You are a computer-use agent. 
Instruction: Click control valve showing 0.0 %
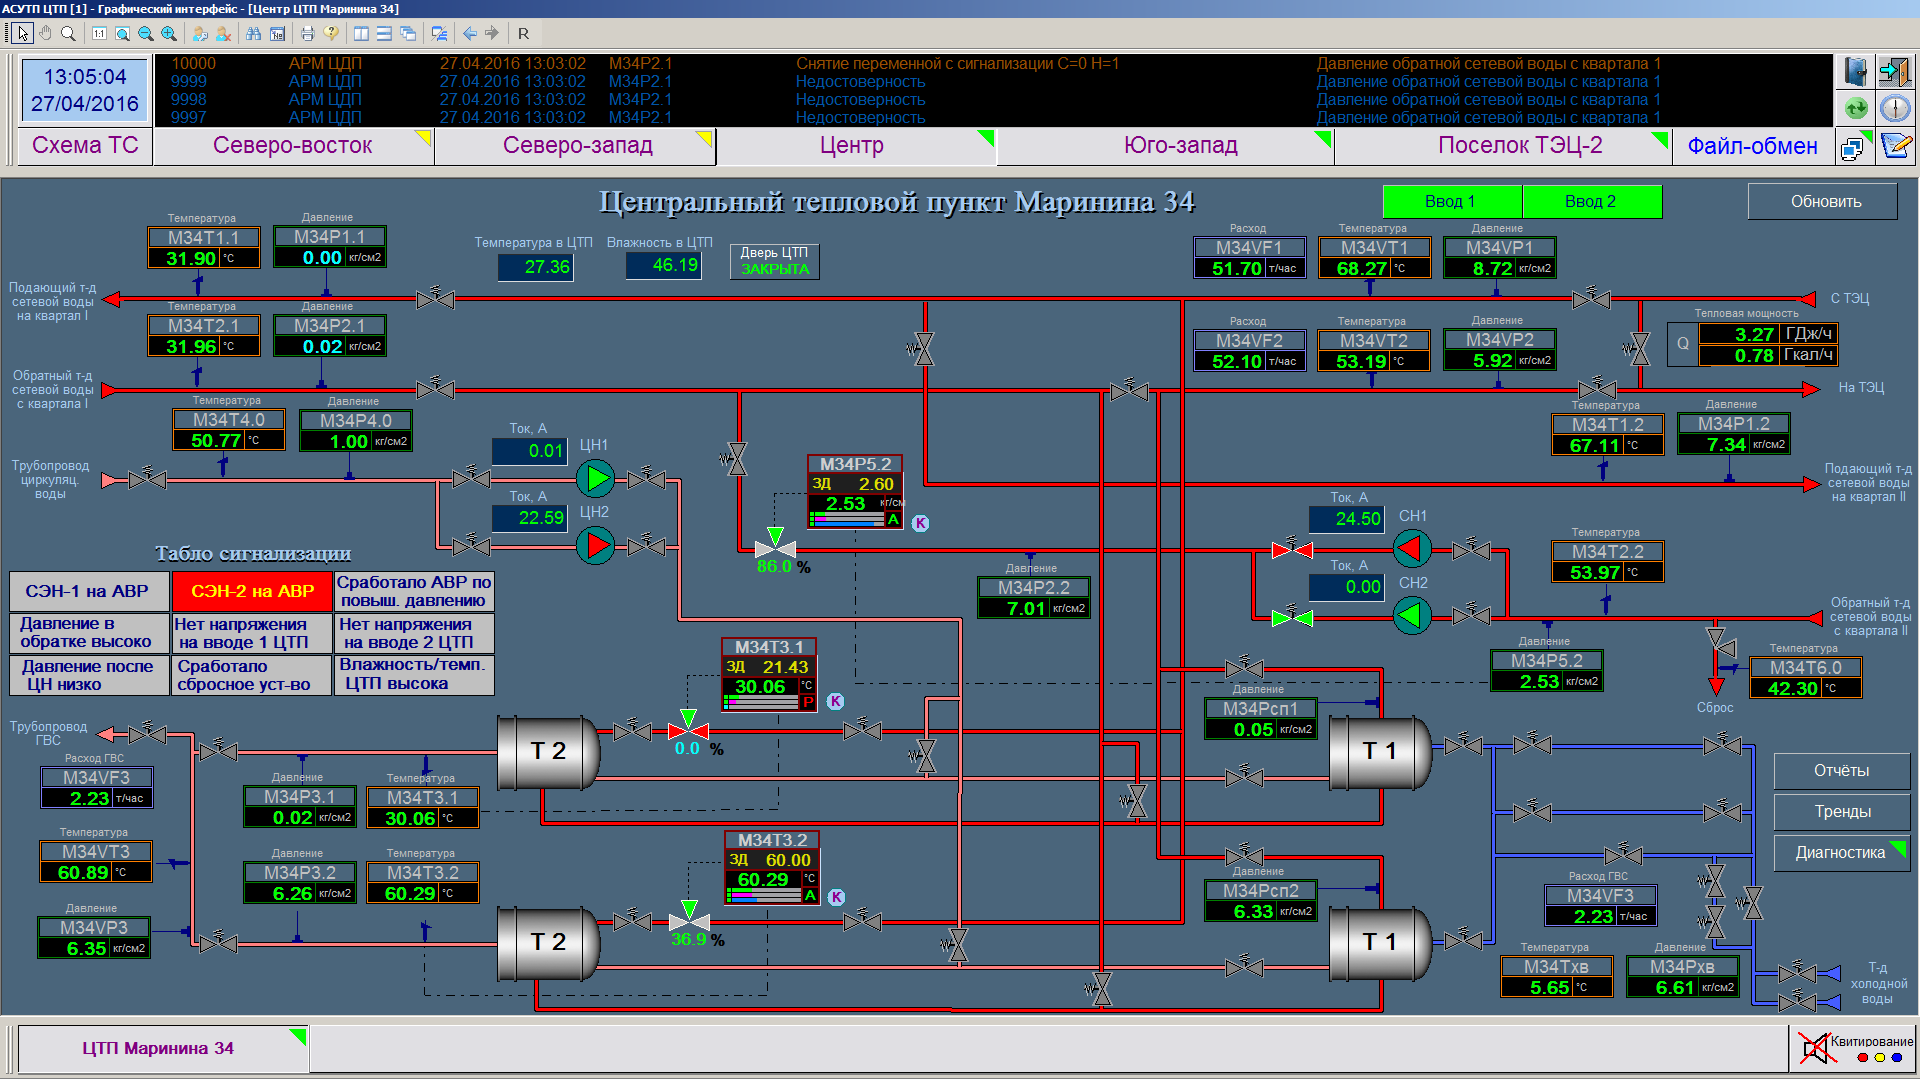(x=688, y=727)
